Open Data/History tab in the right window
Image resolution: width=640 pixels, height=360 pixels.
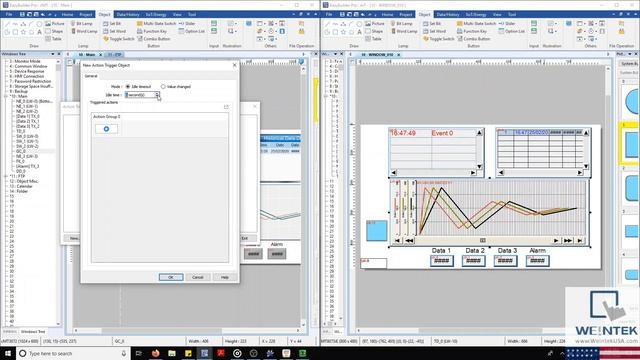pos(448,14)
